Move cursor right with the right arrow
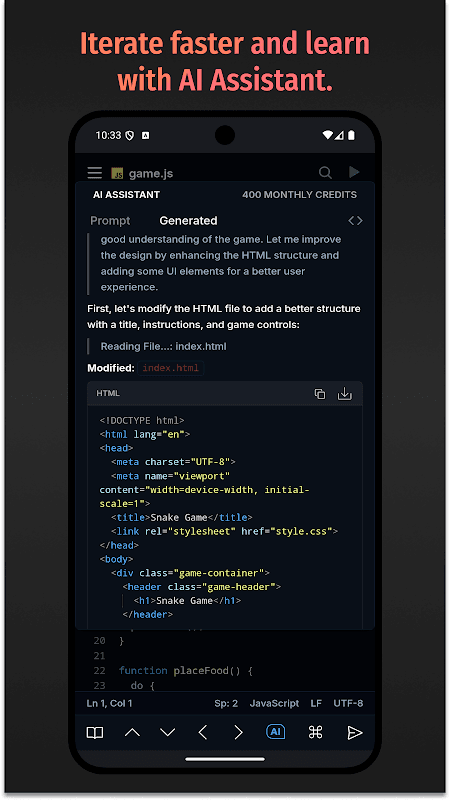 238,733
